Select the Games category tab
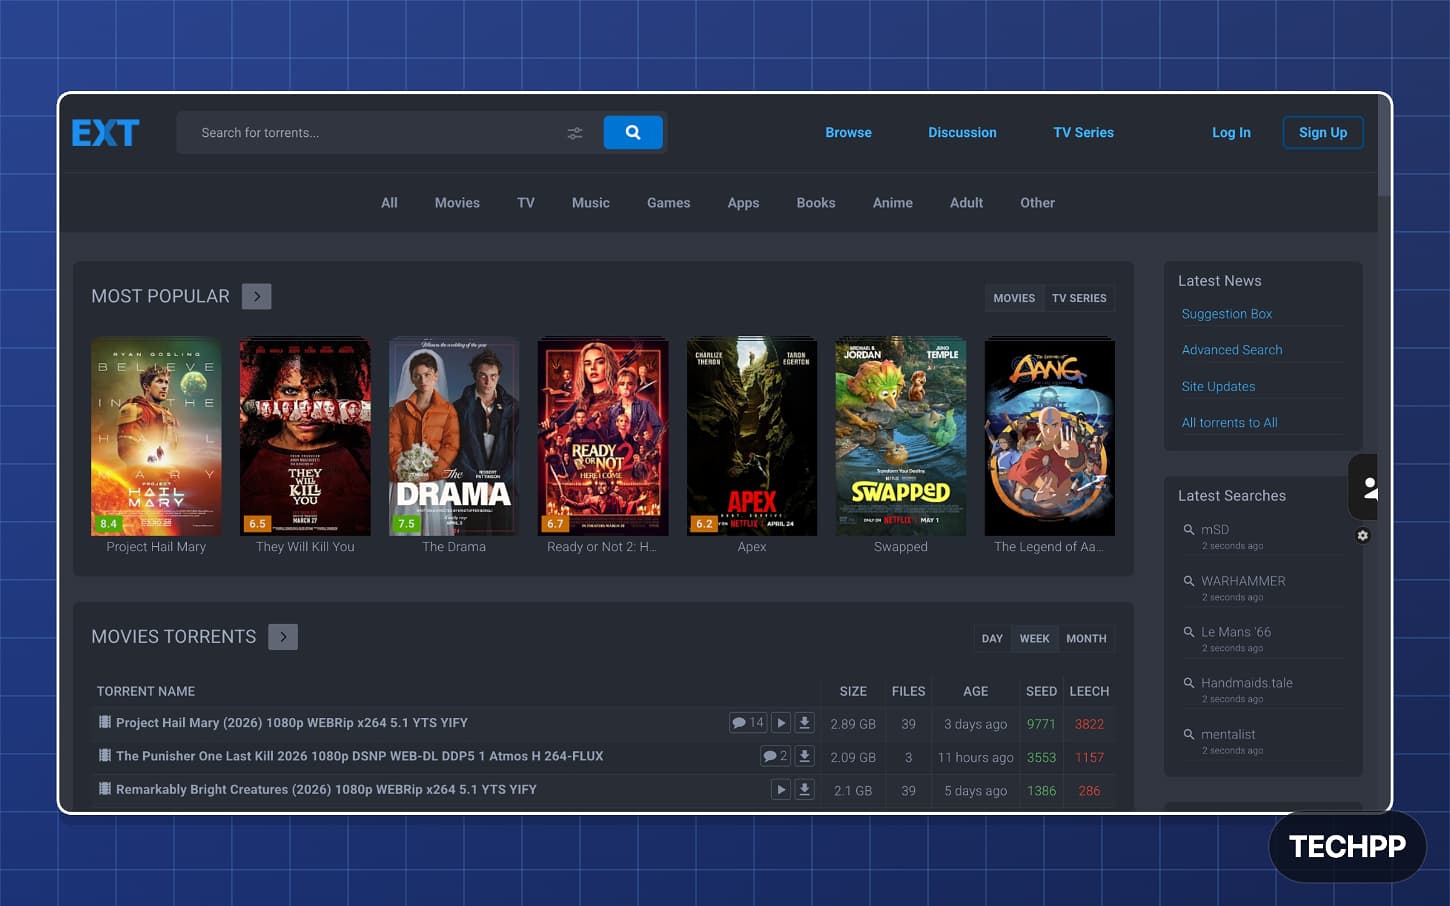The height and width of the screenshot is (906, 1450). point(668,202)
